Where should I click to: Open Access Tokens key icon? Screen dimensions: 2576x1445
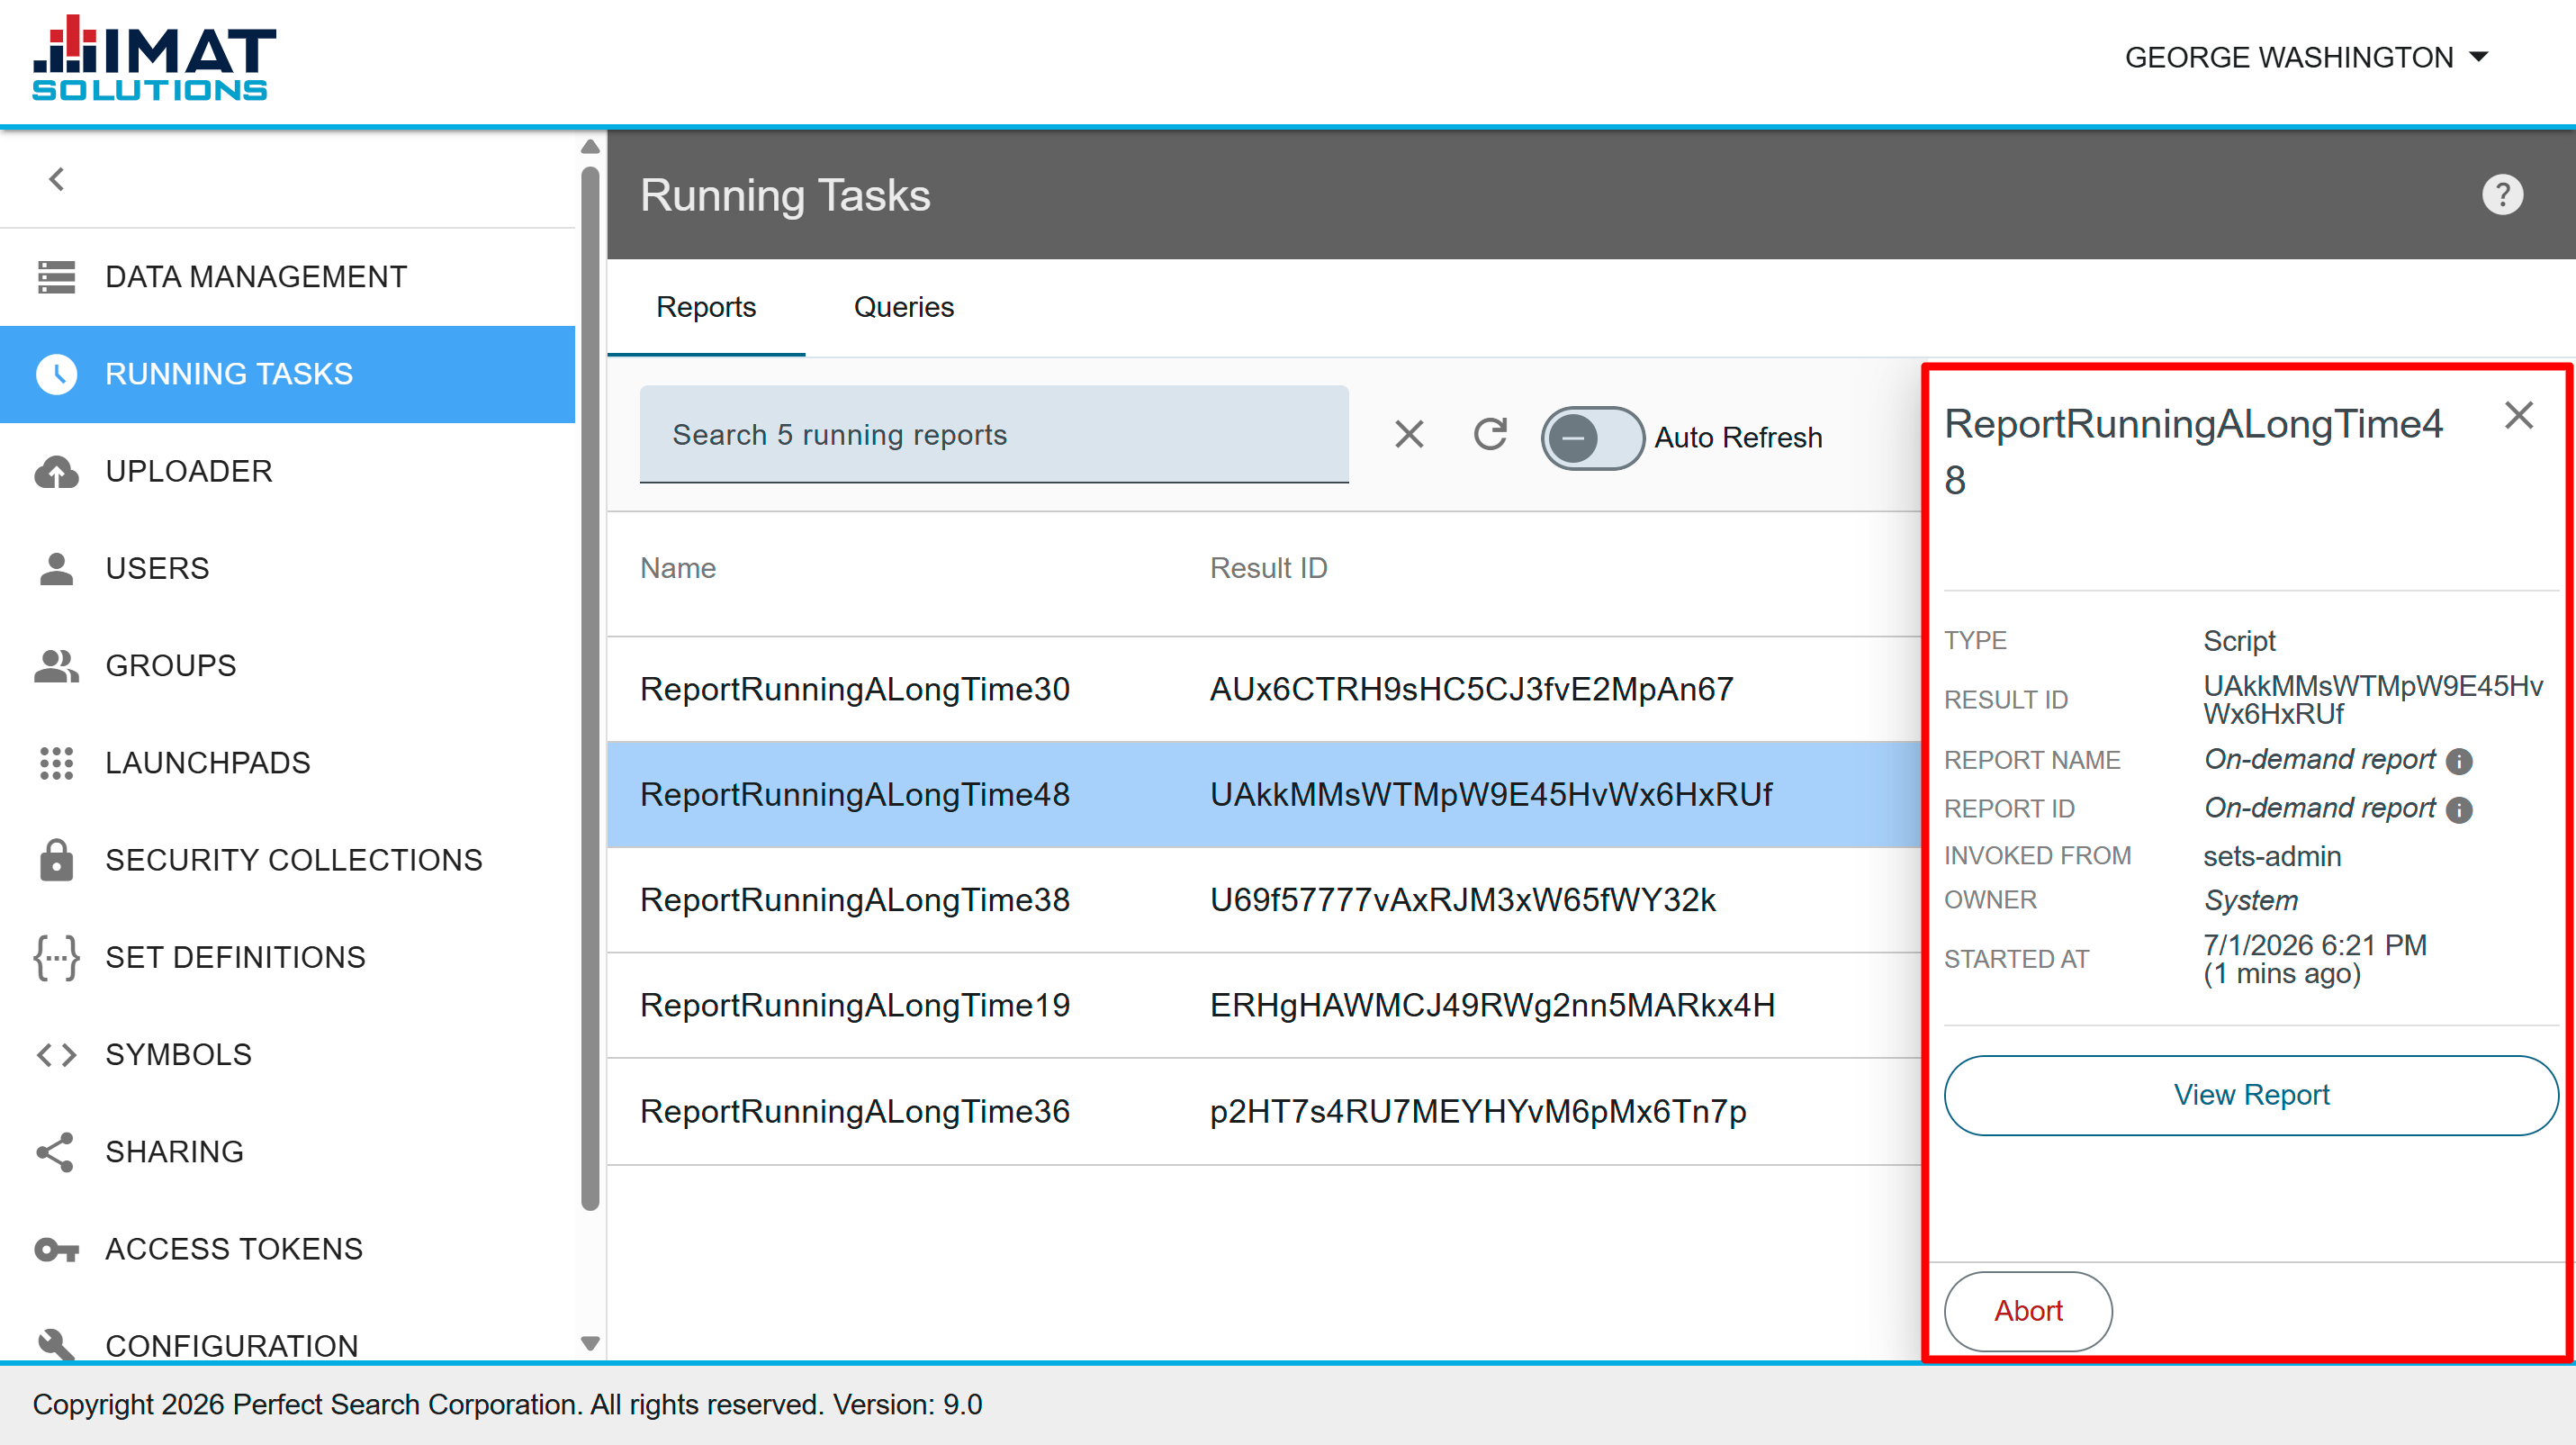(56, 1250)
